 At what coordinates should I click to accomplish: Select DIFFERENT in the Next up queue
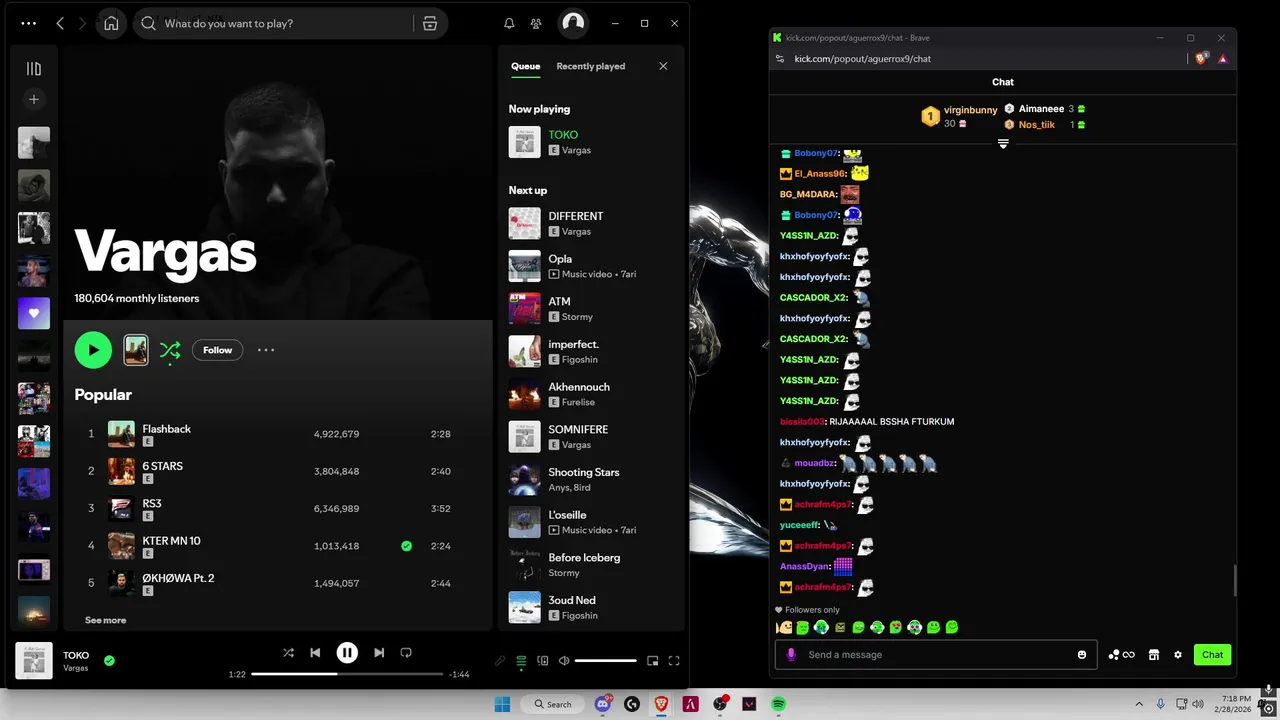[x=591, y=223]
